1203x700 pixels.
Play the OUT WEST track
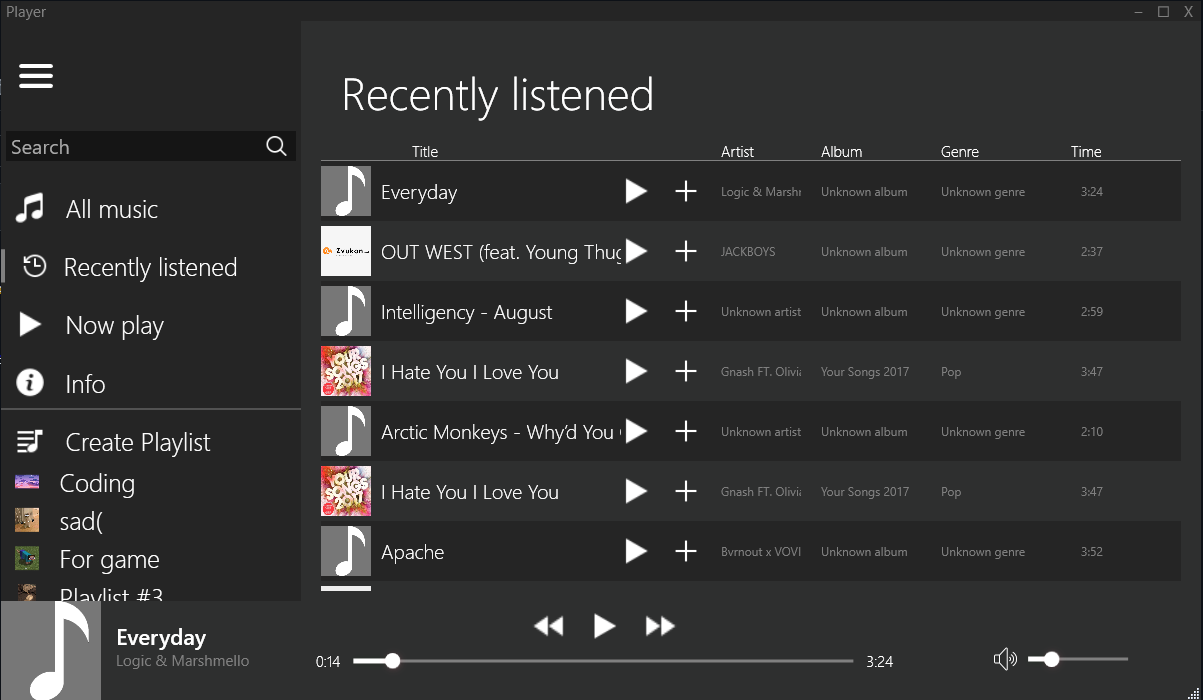[636, 251]
